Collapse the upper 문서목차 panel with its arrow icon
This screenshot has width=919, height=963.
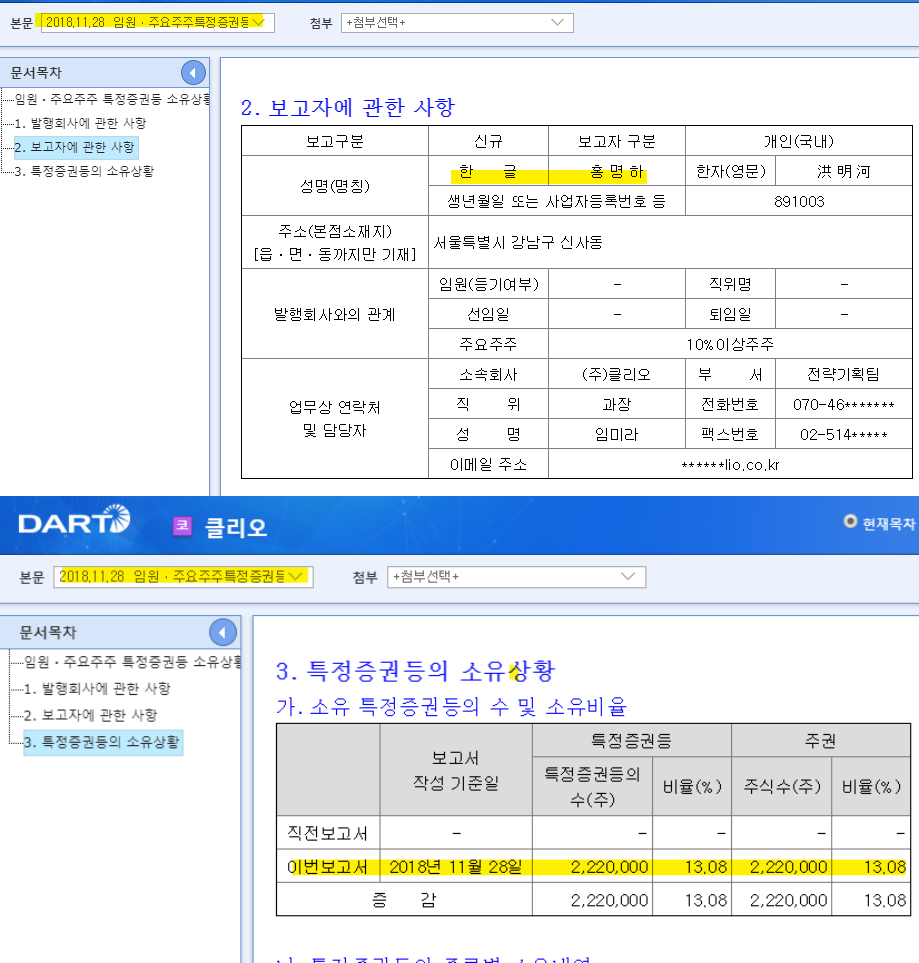click(x=192, y=71)
